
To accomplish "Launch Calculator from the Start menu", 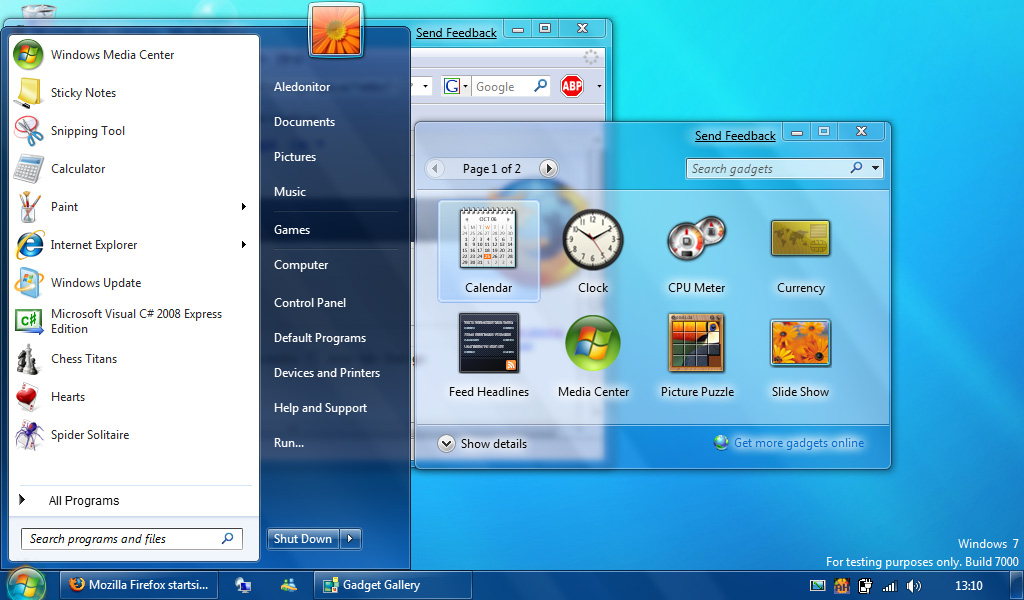I will tap(135, 168).
